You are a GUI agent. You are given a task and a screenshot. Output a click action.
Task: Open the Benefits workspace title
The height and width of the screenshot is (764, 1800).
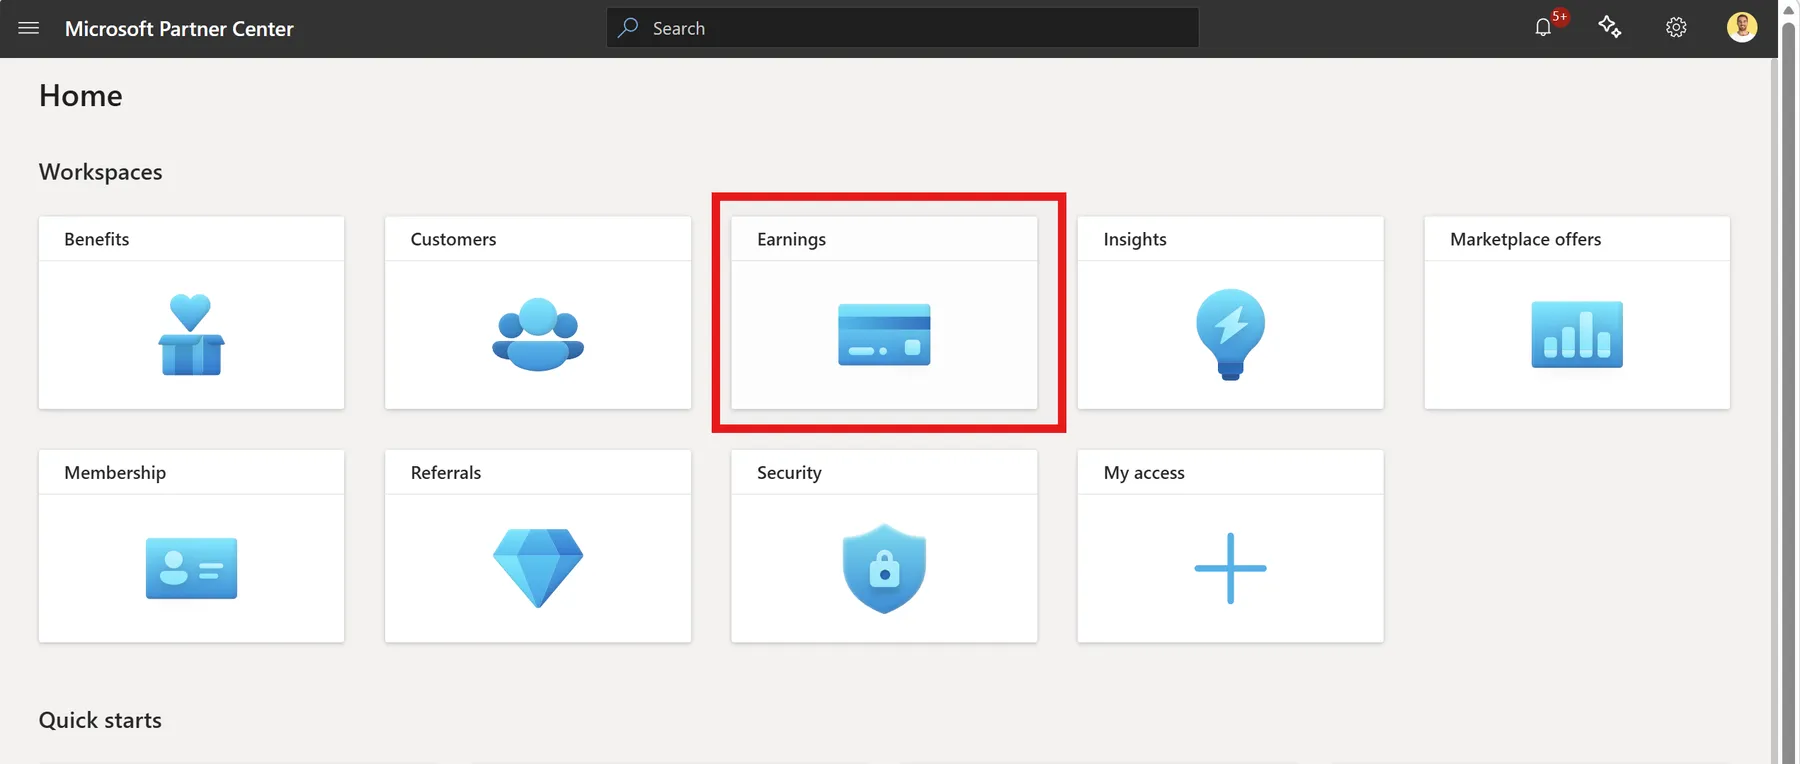point(97,239)
